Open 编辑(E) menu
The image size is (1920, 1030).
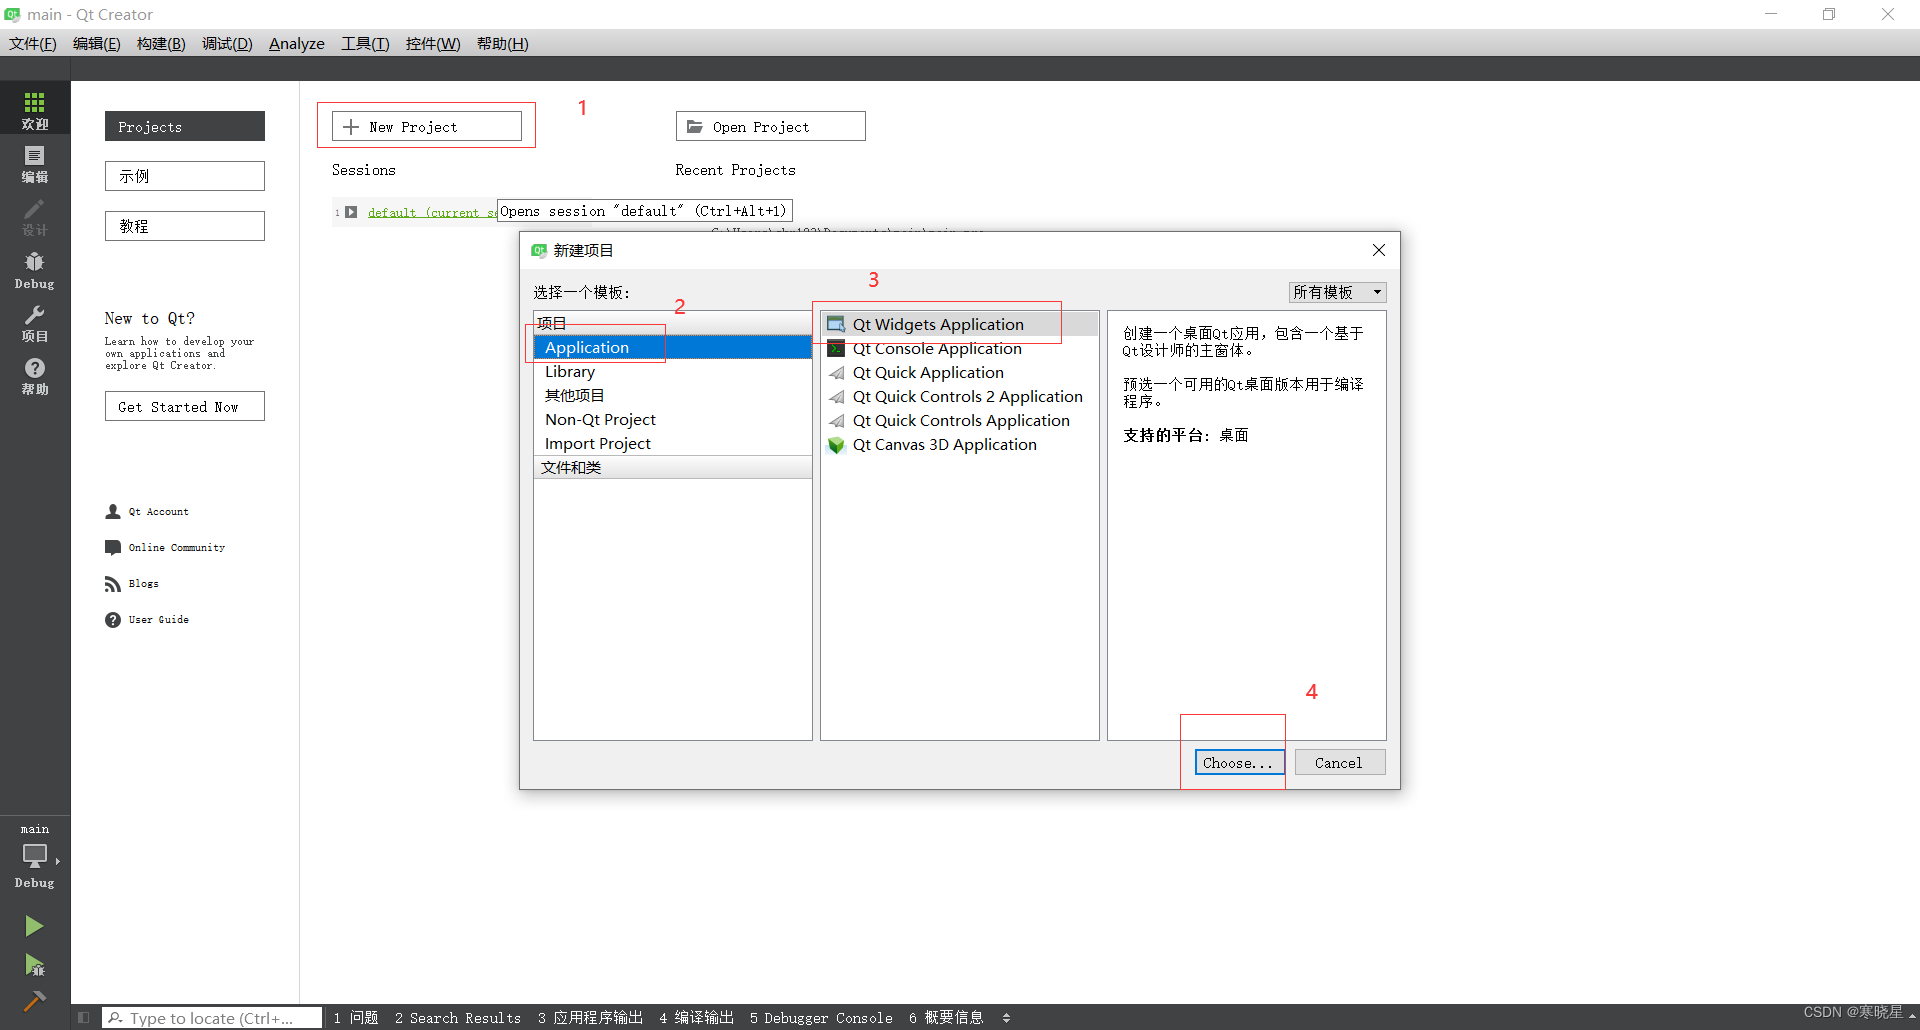pos(97,43)
